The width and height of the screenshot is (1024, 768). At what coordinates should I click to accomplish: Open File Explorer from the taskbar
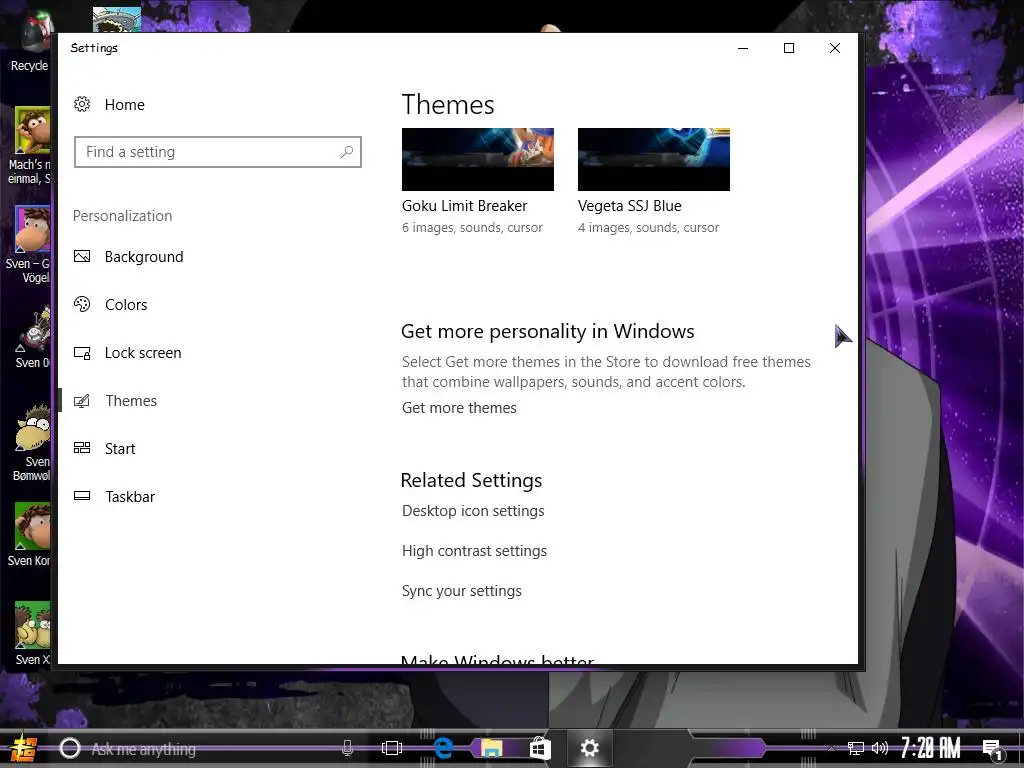[491, 748]
